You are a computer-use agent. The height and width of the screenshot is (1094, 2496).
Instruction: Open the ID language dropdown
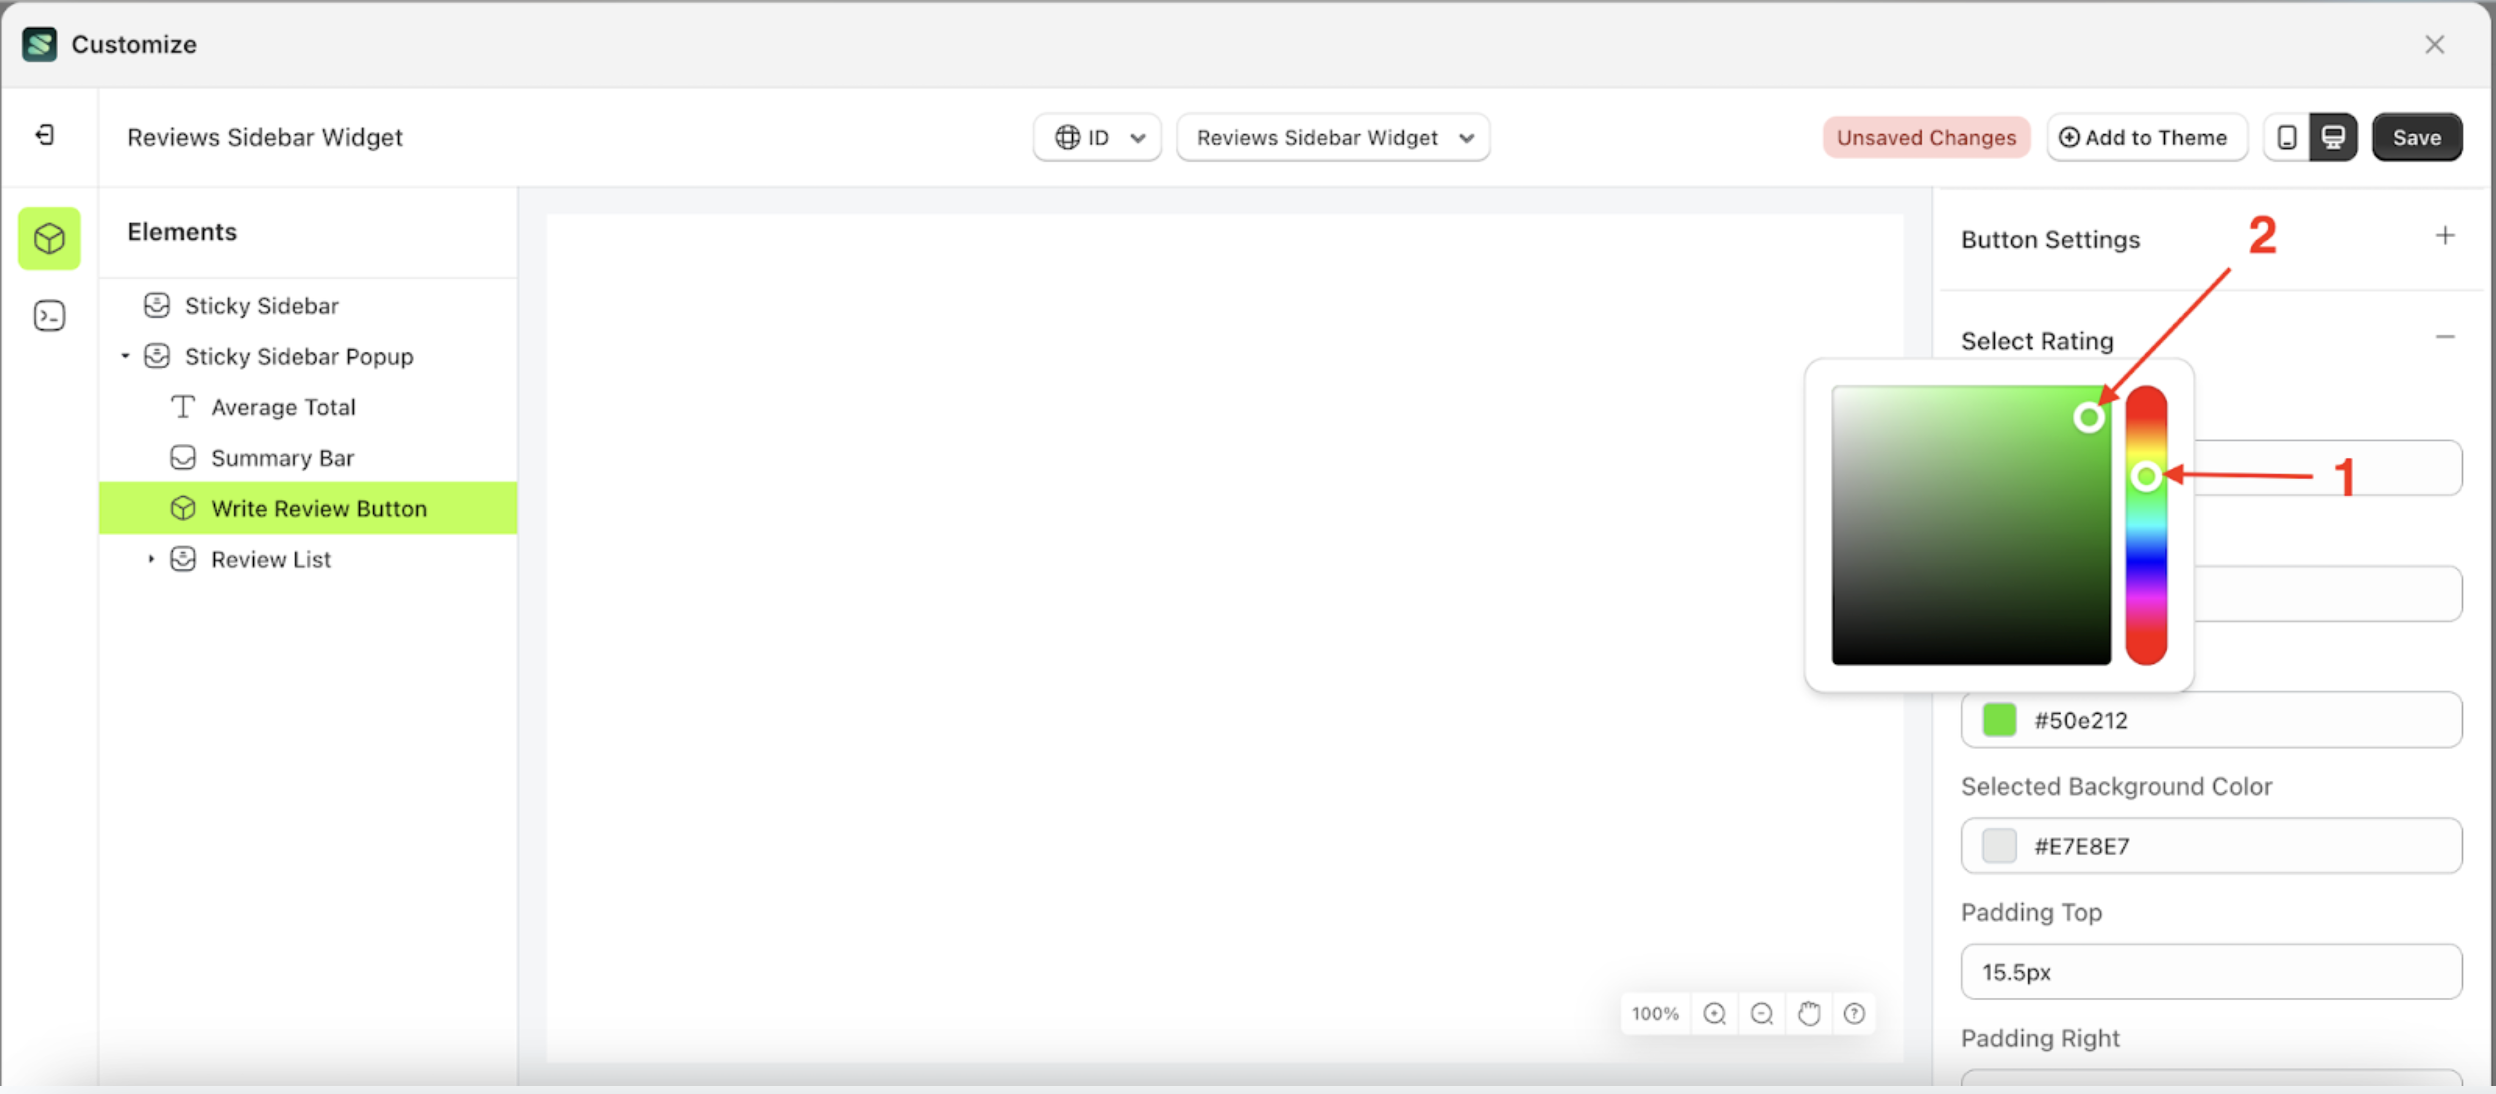coord(1096,137)
